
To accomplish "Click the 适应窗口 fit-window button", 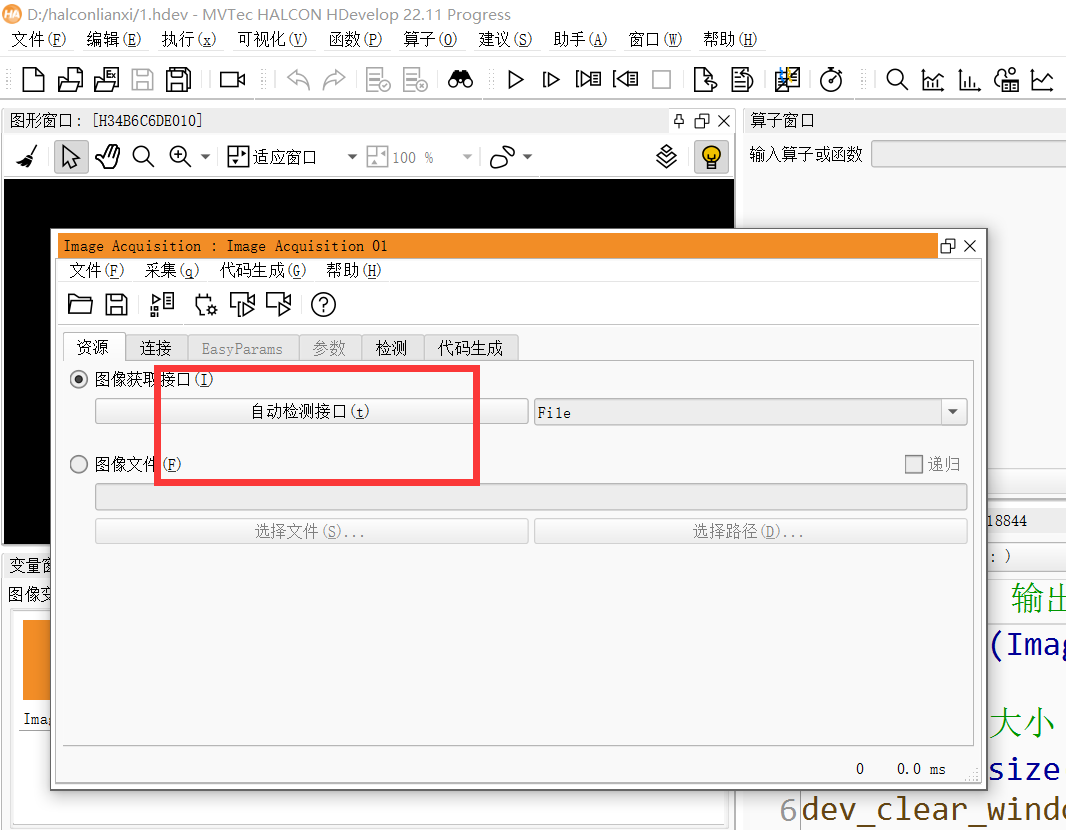I will [272, 157].
